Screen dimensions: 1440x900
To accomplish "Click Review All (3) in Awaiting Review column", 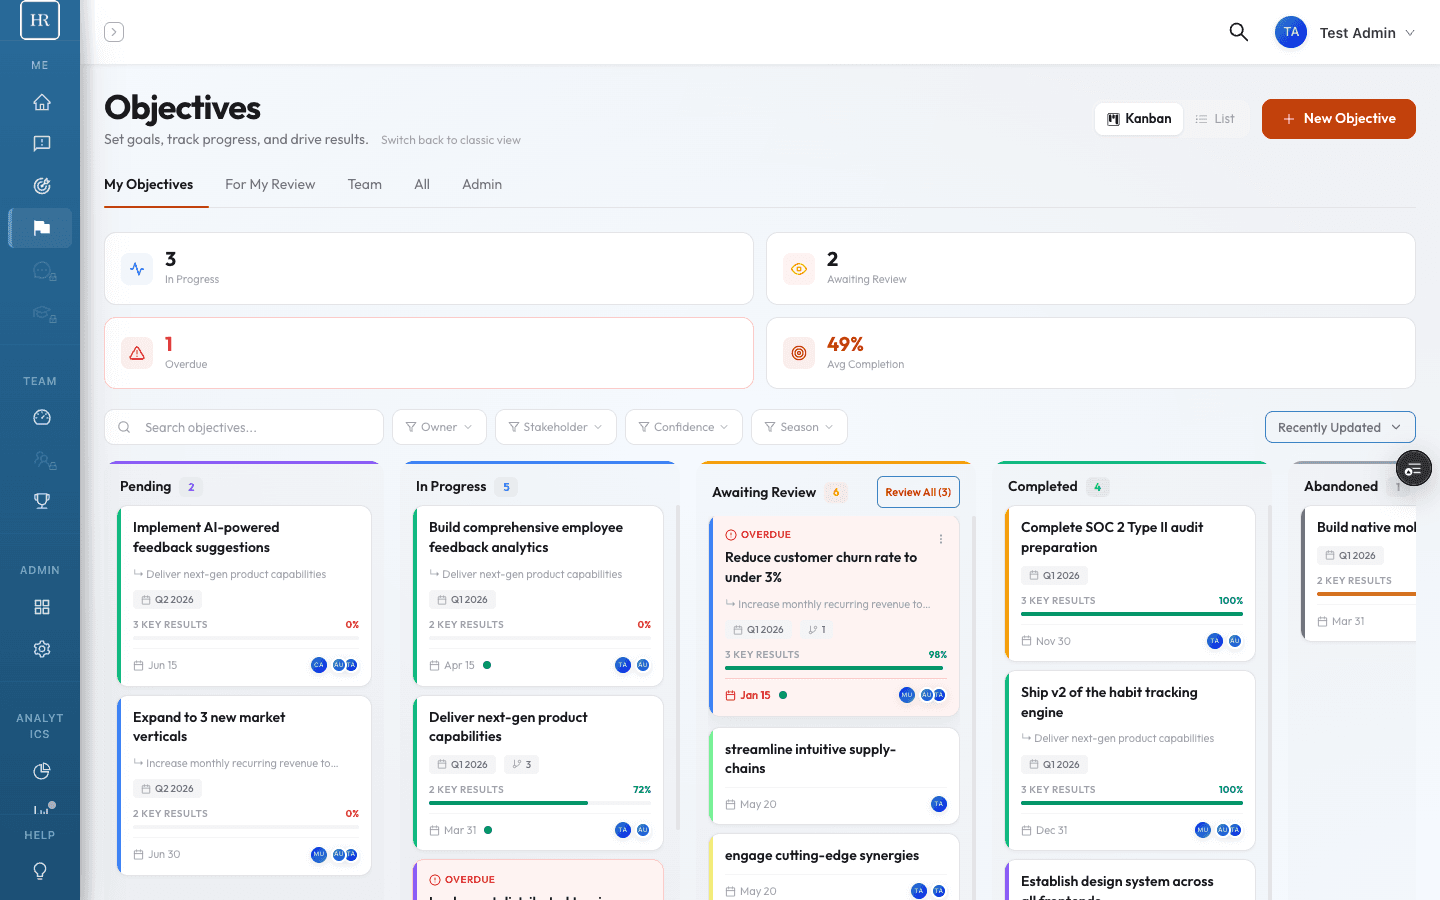I will (917, 491).
